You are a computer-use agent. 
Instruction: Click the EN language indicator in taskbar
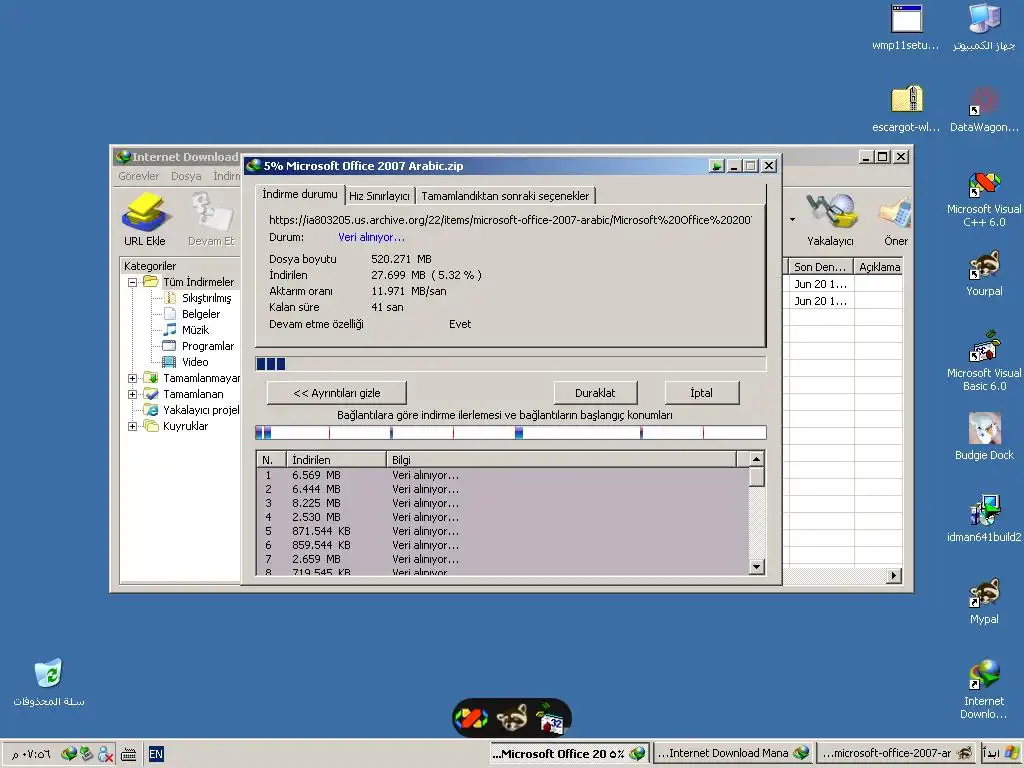(156, 754)
